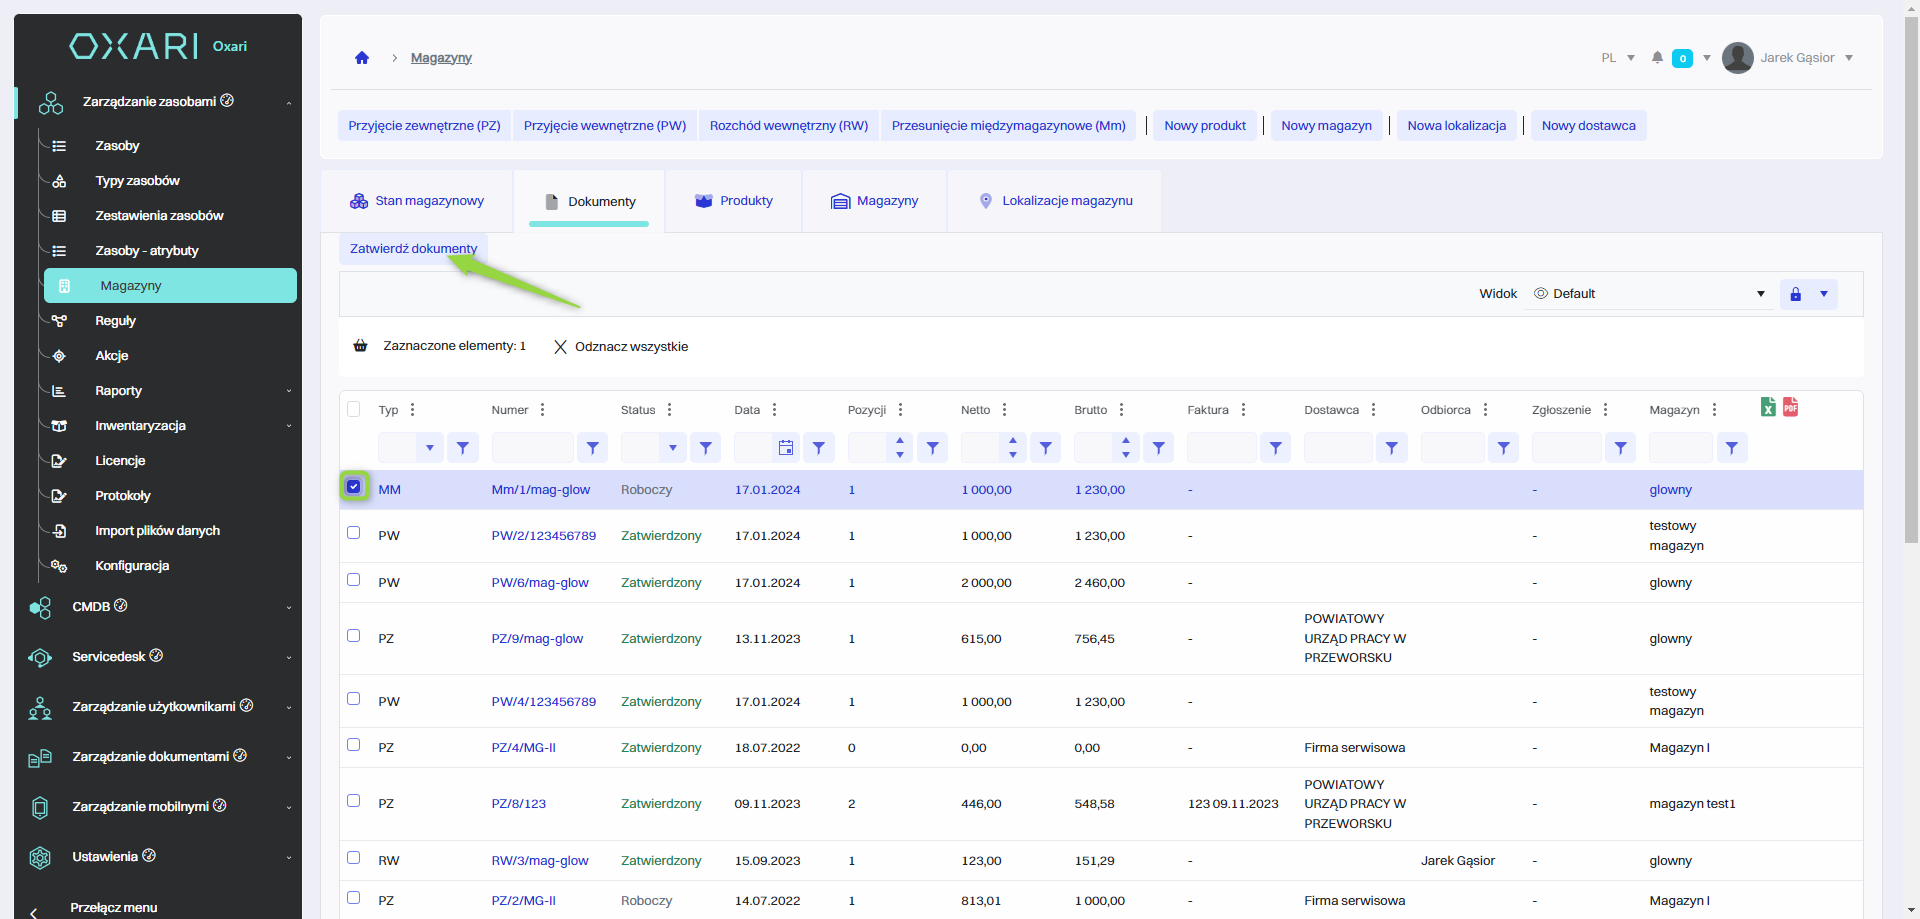Click the Numer filter input field
The height and width of the screenshot is (919, 1920).
click(532, 448)
